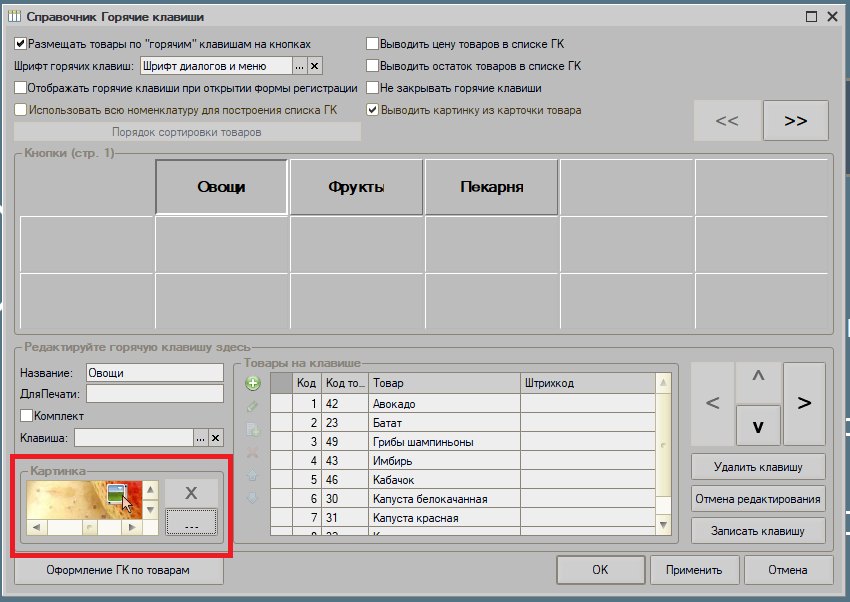Clear the Клавиша field with its x button

tap(216, 438)
